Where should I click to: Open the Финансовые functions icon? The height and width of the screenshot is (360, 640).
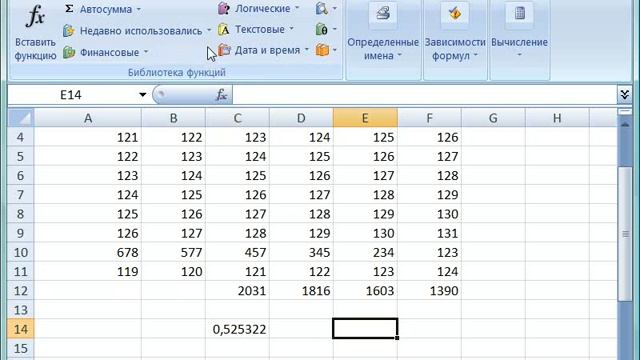coord(69,52)
